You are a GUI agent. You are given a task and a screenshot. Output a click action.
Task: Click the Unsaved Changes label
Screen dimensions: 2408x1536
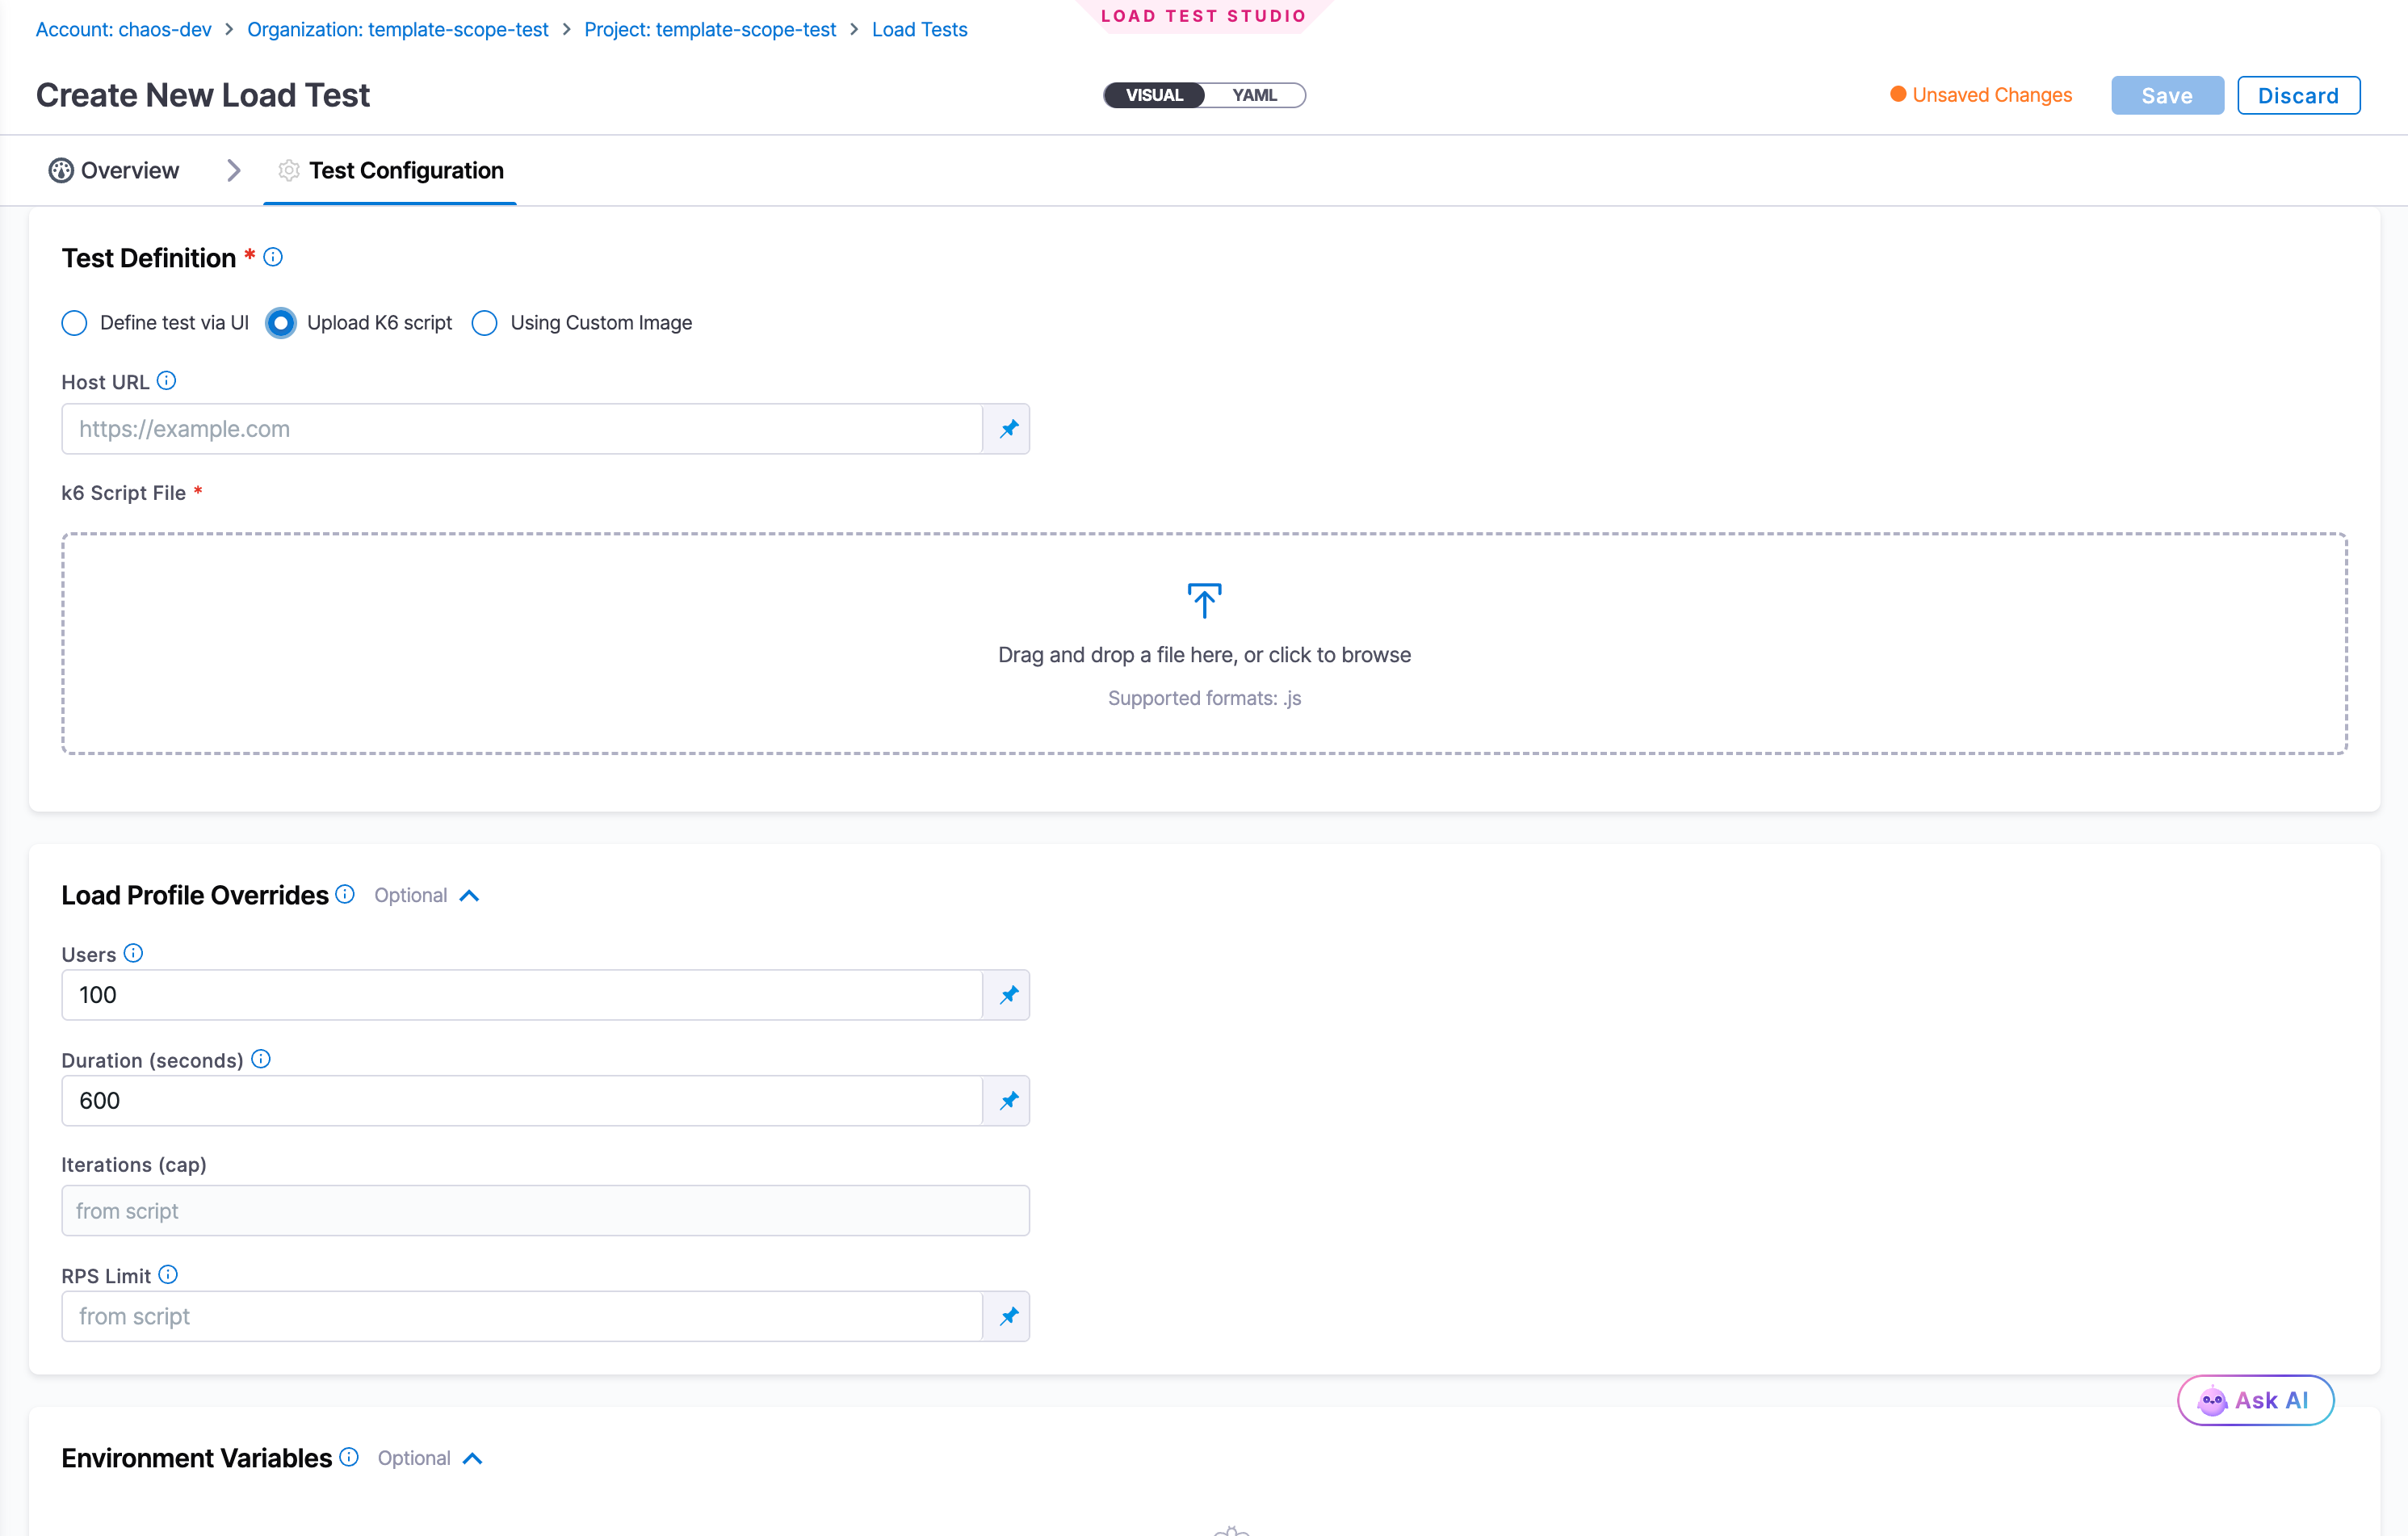1992,95
